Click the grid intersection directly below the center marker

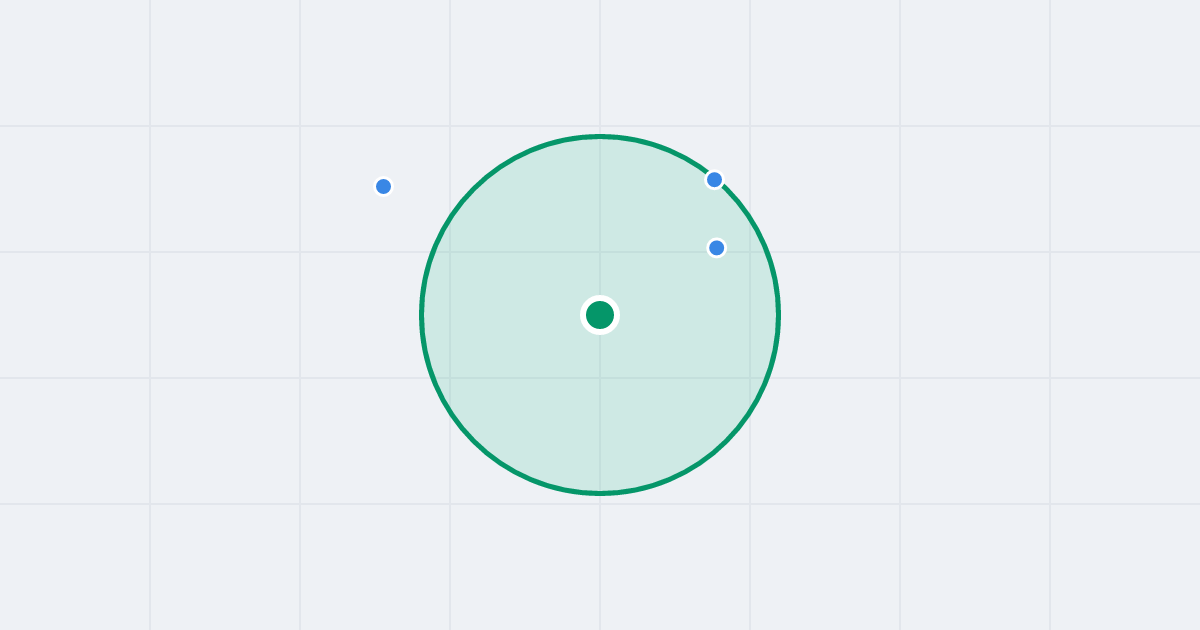(x=600, y=378)
